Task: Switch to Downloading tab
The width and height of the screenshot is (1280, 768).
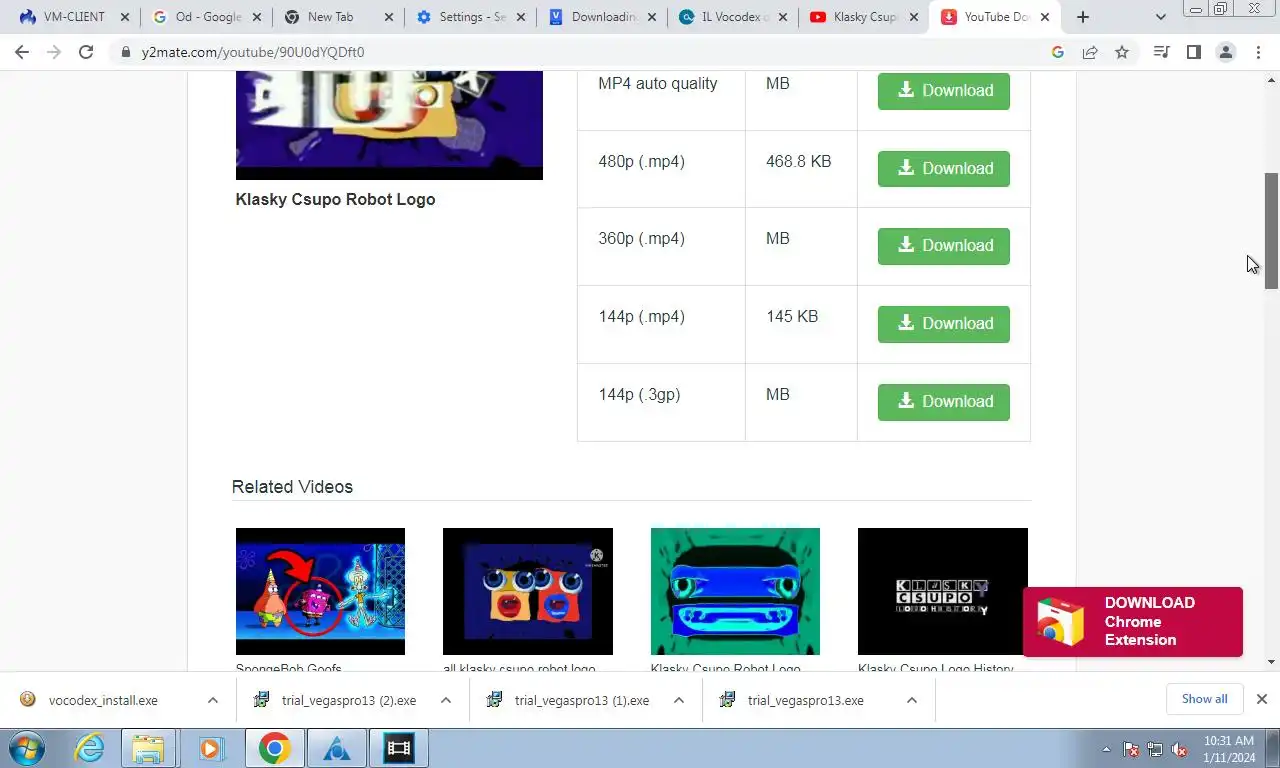Action: coord(601,17)
